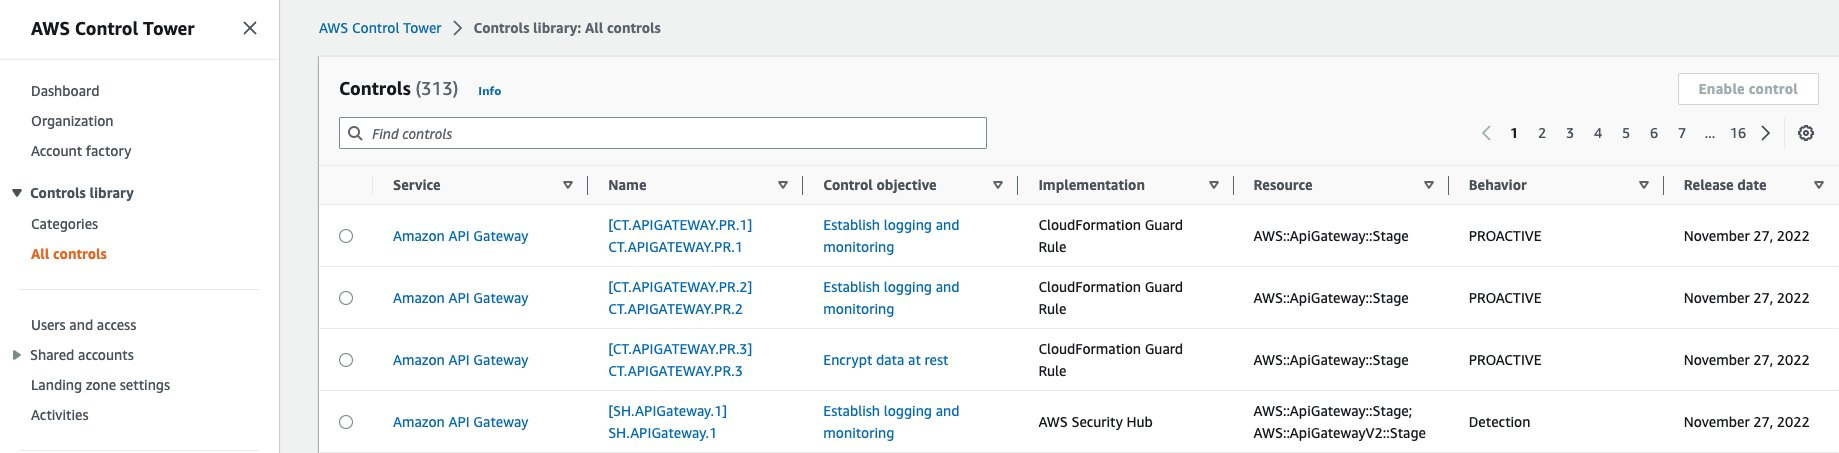Open Establish logging and monitoring in PR.2 row
The width and height of the screenshot is (1839, 453).
tap(891, 298)
